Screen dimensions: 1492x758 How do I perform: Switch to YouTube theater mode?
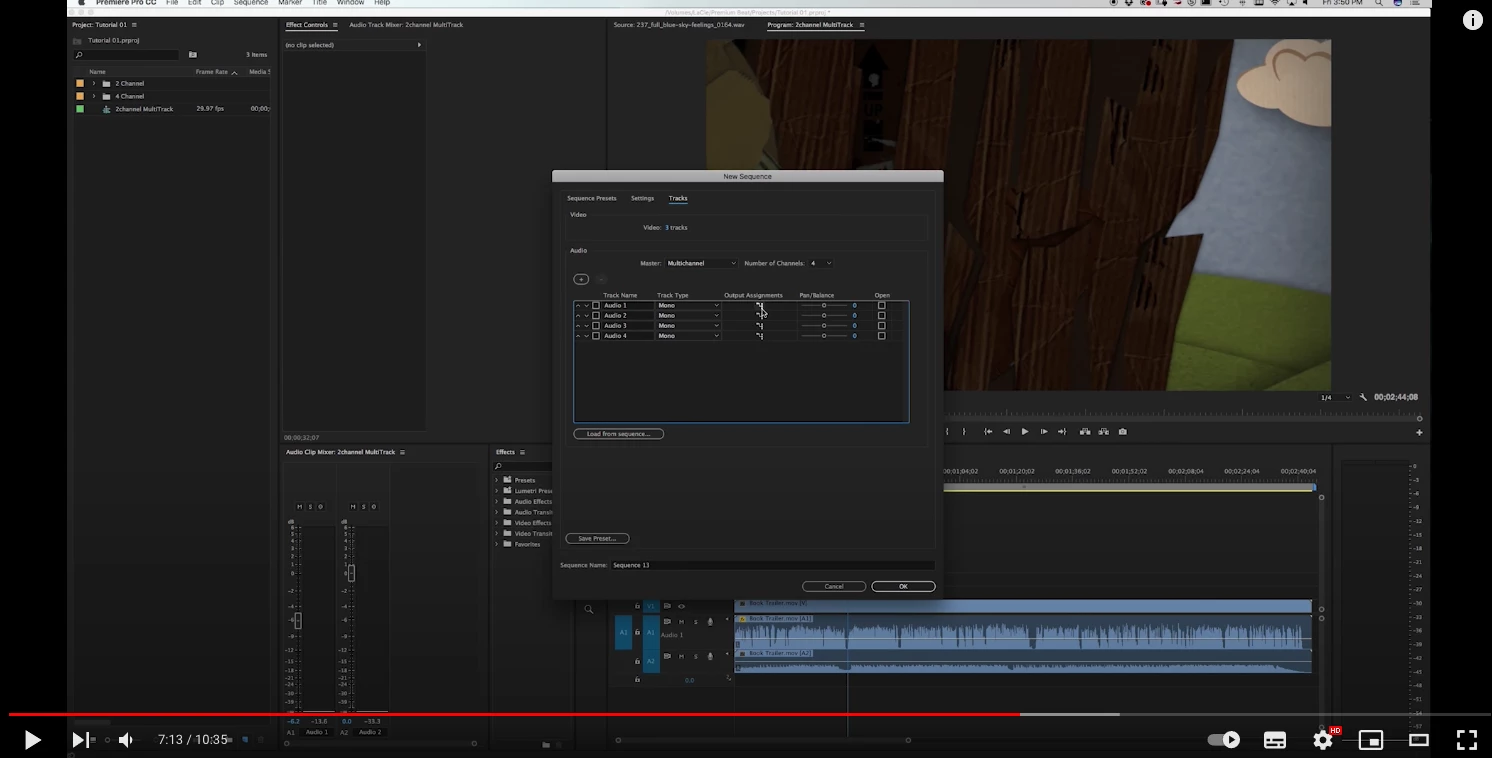point(1419,740)
